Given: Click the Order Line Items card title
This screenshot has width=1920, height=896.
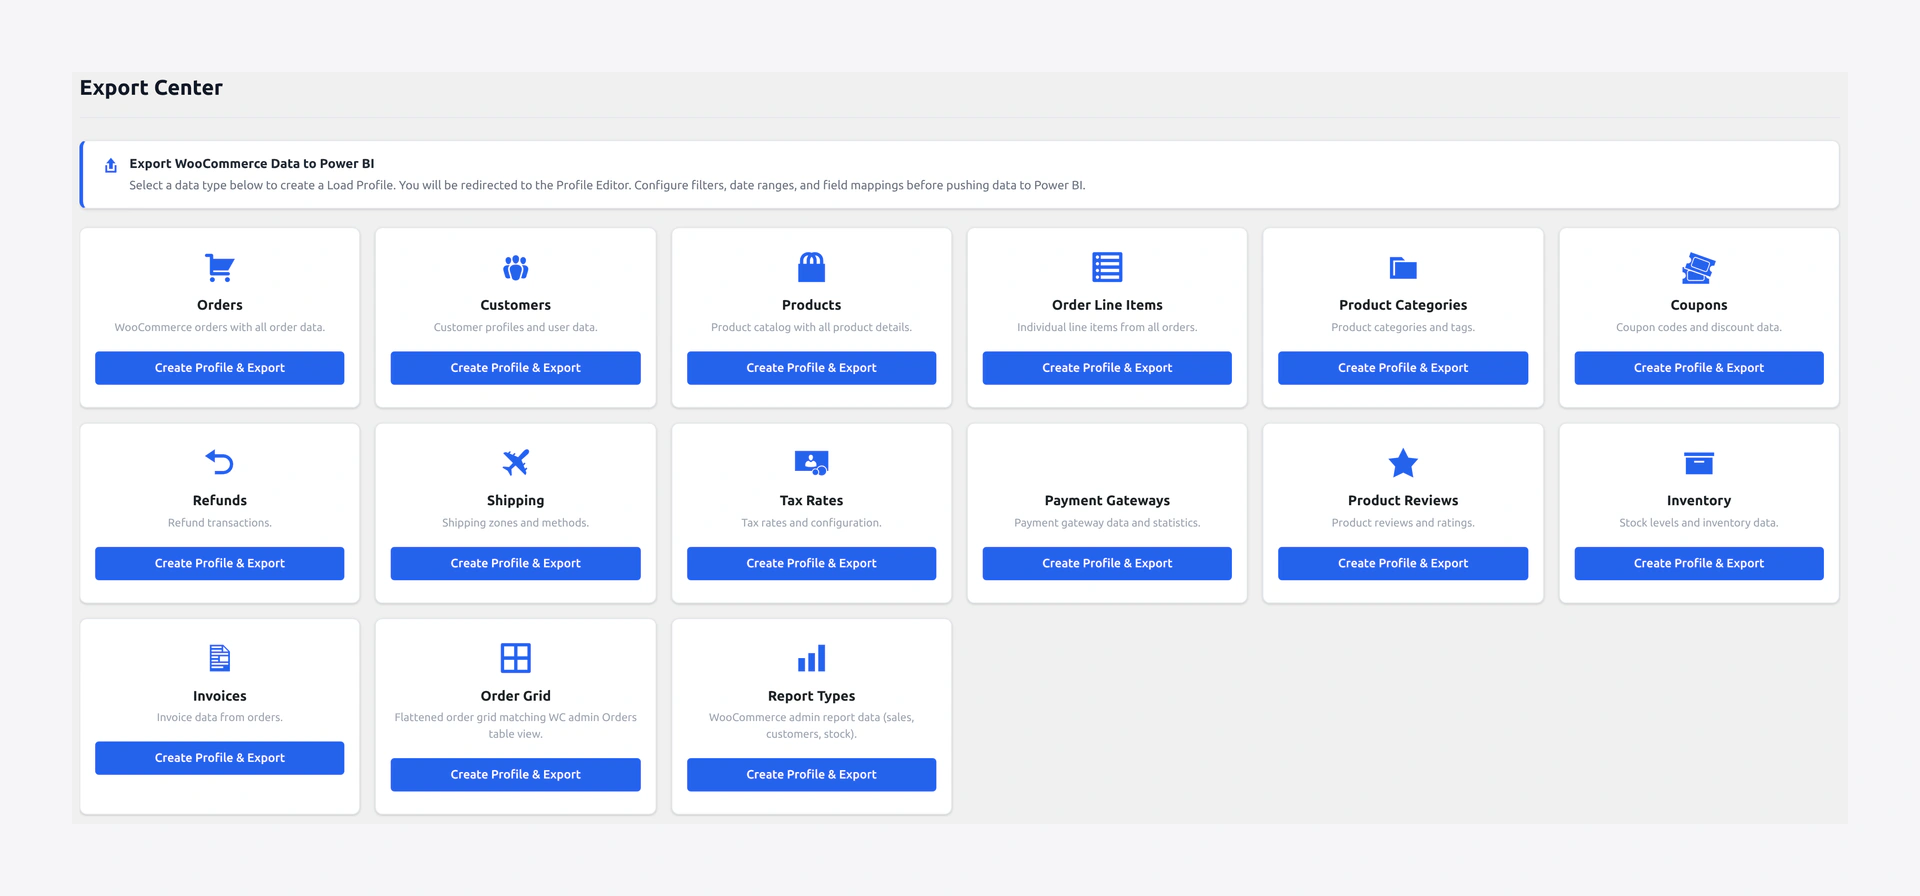Looking at the screenshot, I should (x=1107, y=305).
